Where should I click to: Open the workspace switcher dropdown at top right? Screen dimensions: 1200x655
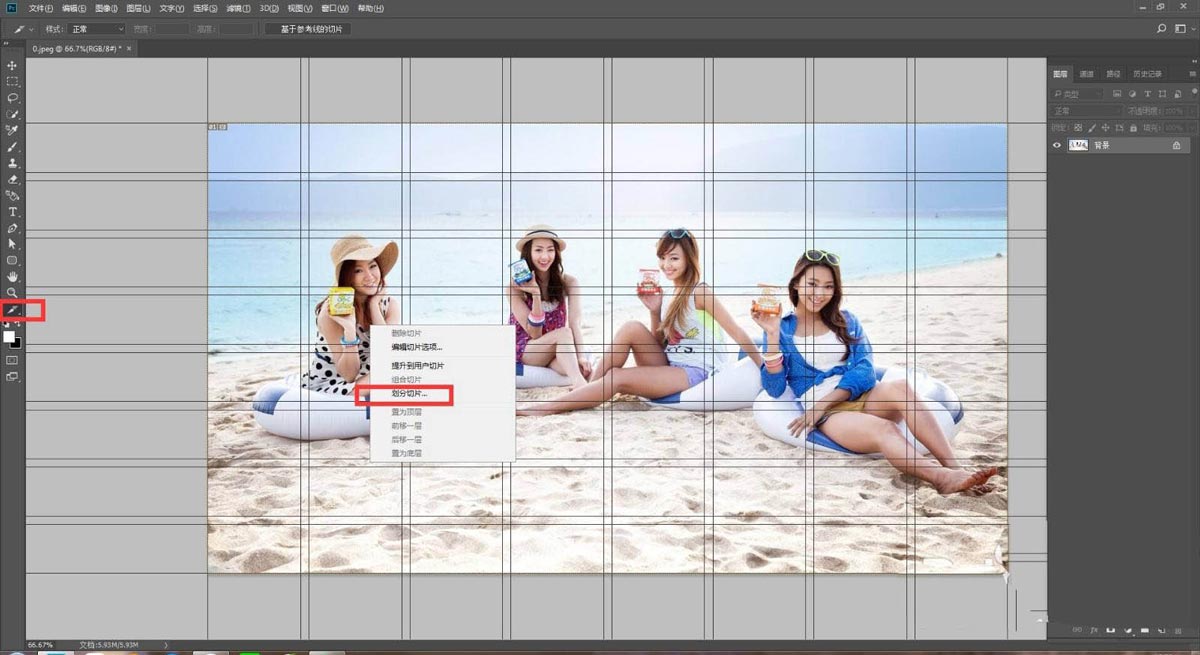click(1185, 29)
